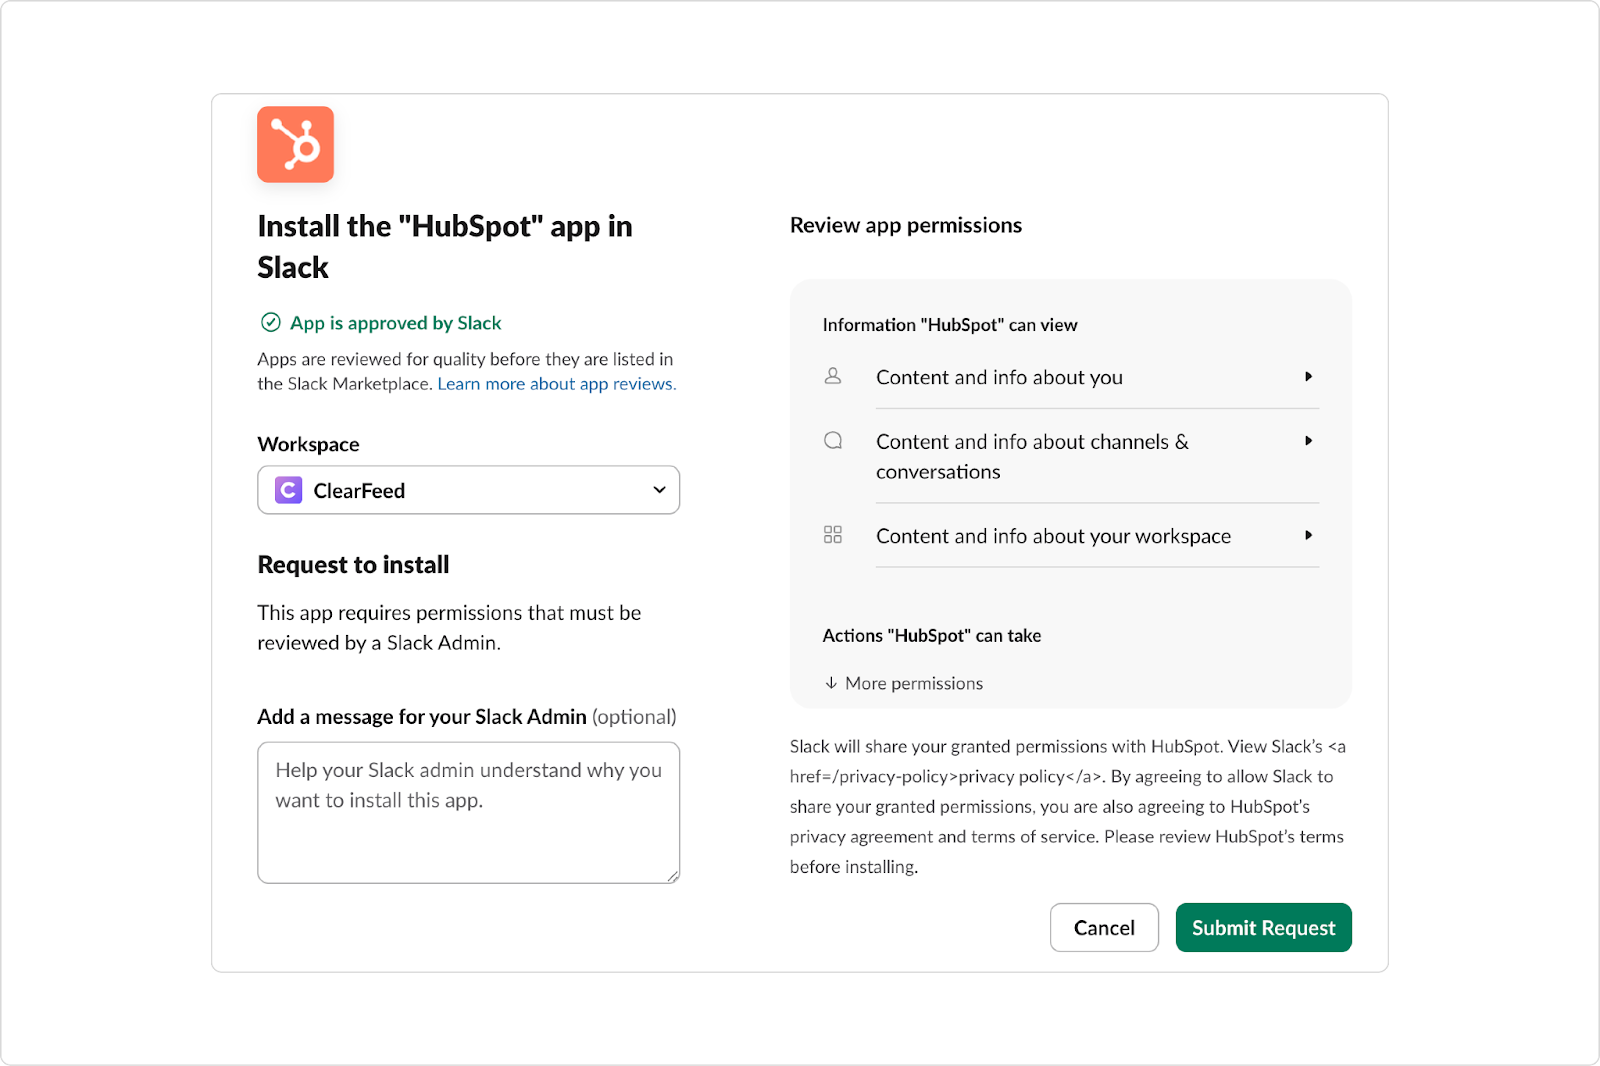Image resolution: width=1600 pixels, height=1066 pixels.
Task: Click the down arrow next to More permissions
Action: pyautogui.click(x=831, y=683)
